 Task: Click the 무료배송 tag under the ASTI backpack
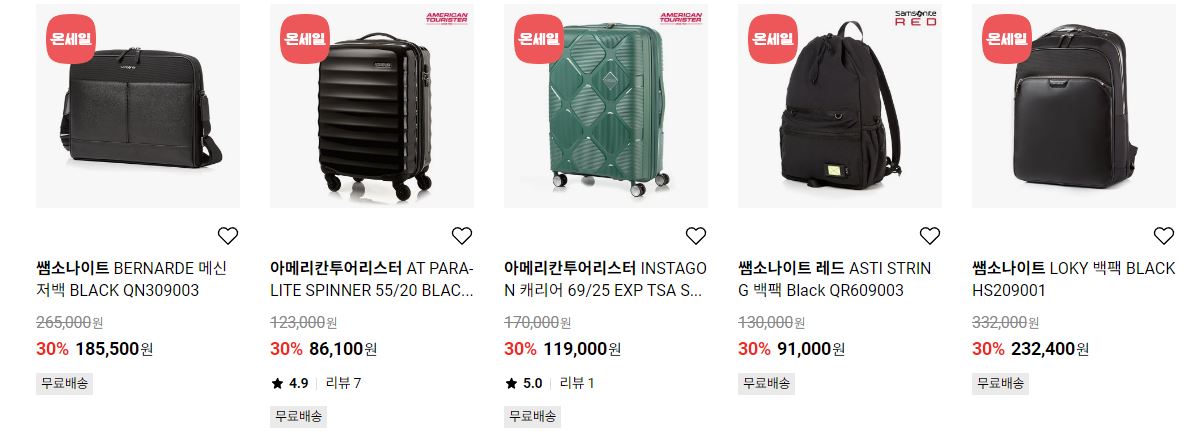tap(766, 383)
